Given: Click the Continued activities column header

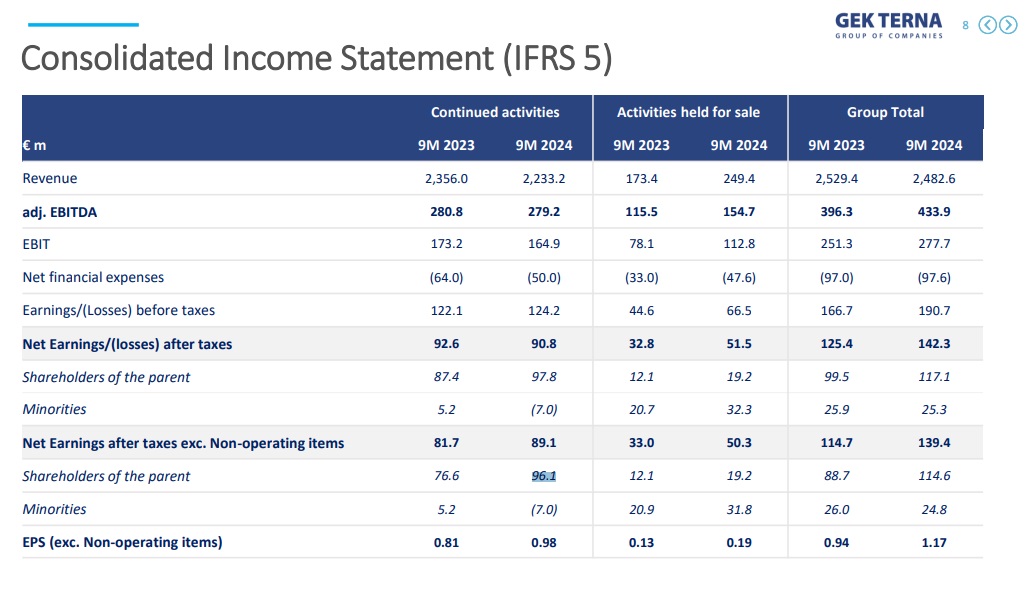Looking at the screenshot, I should [x=495, y=112].
